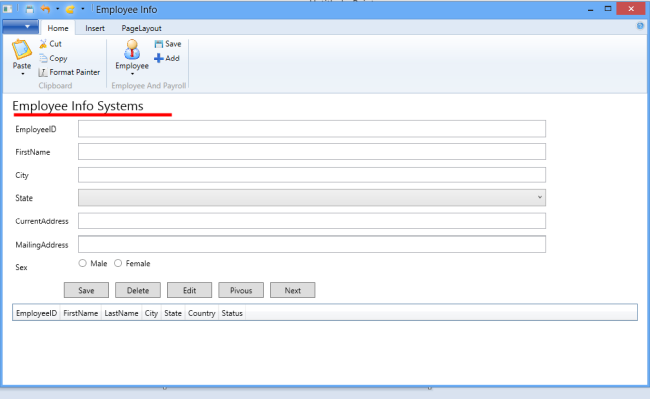
Task: Open the ribbon help icon
Action: [640, 26]
